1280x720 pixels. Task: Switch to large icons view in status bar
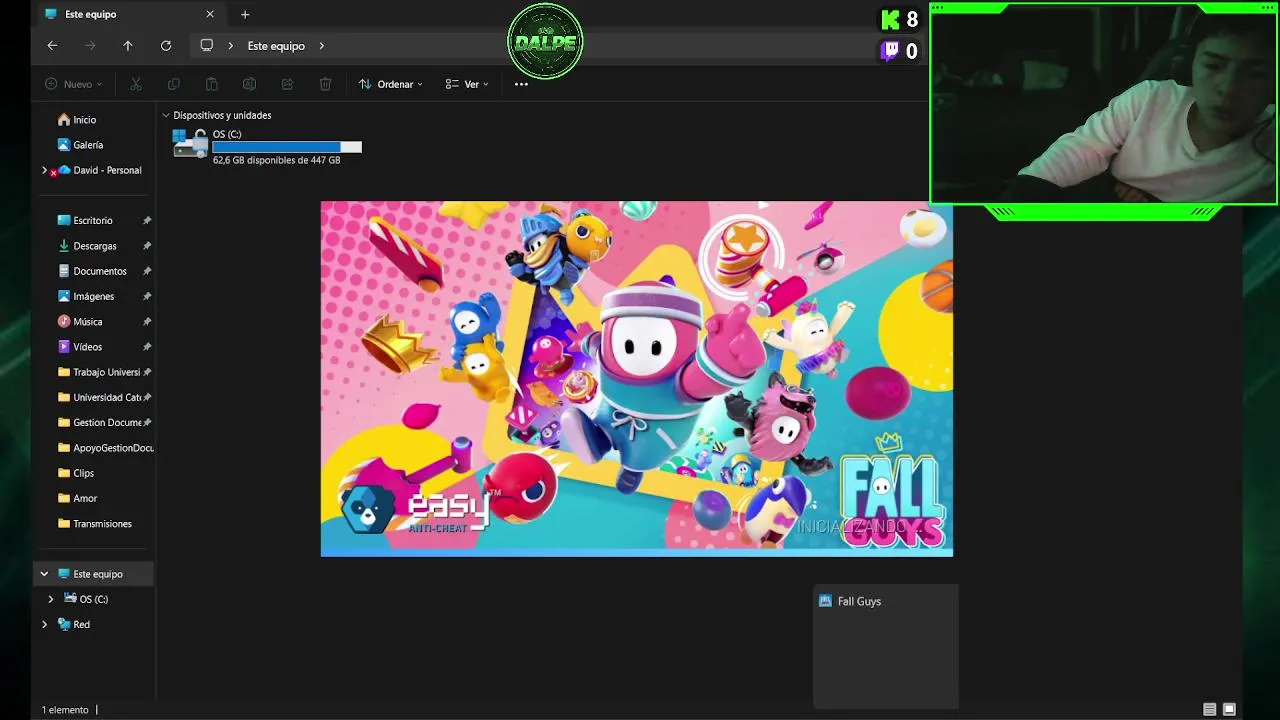pos(1230,709)
